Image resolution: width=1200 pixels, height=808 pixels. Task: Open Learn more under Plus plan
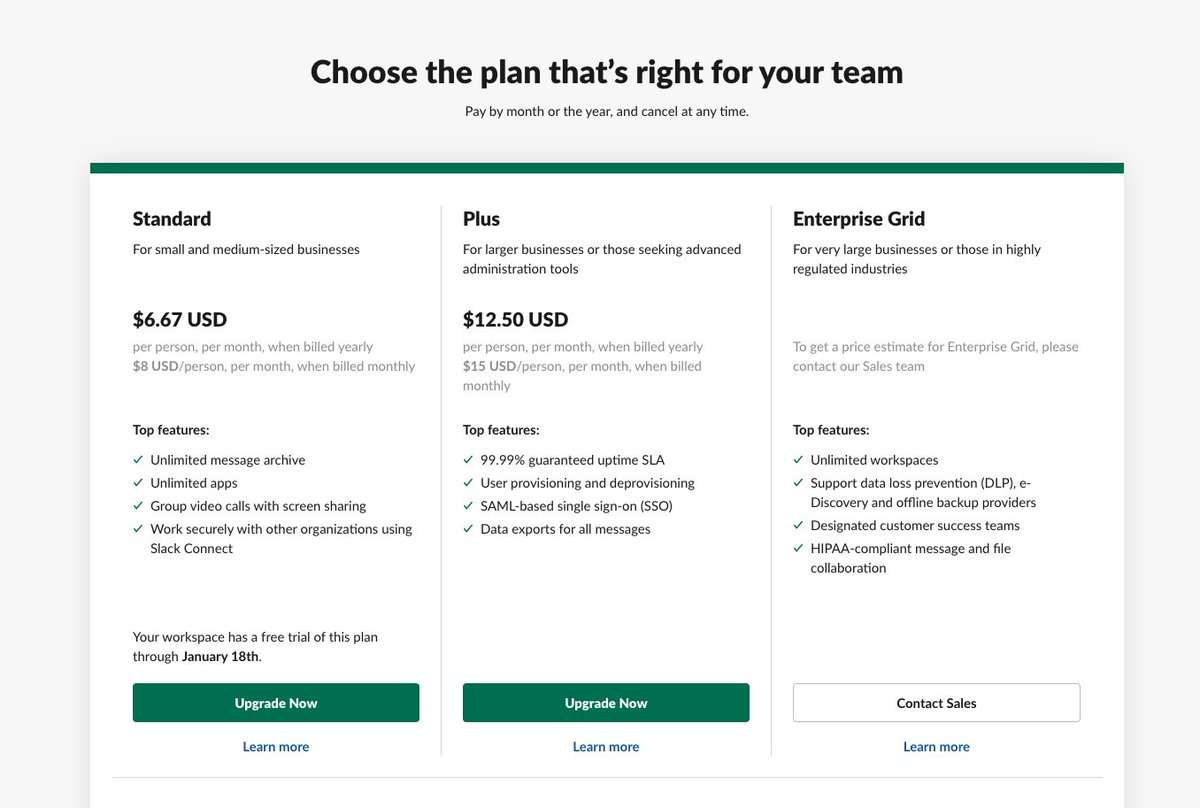pyautogui.click(x=605, y=747)
